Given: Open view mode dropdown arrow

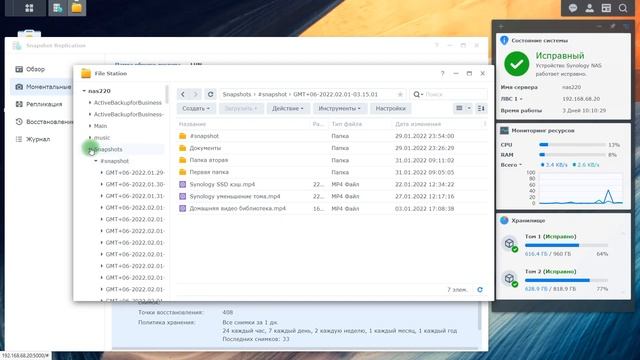Looking at the screenshot, I should pos(469,108).
